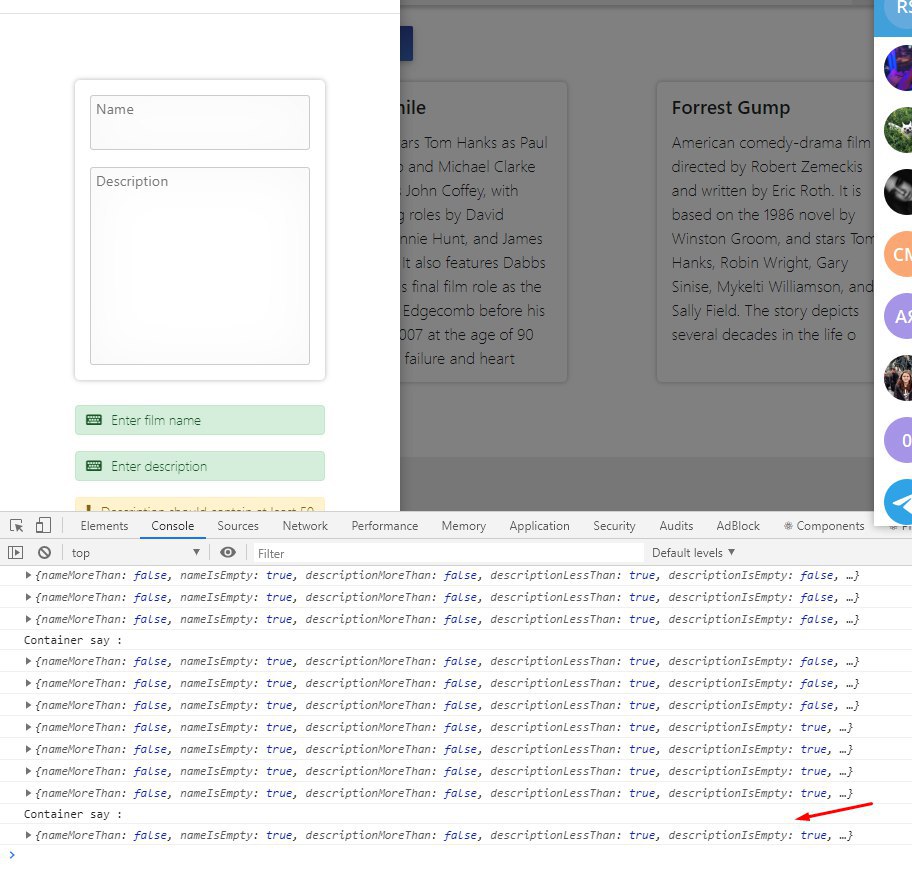Select the Console tab
The image size is (912, 871).
[173, 526]
